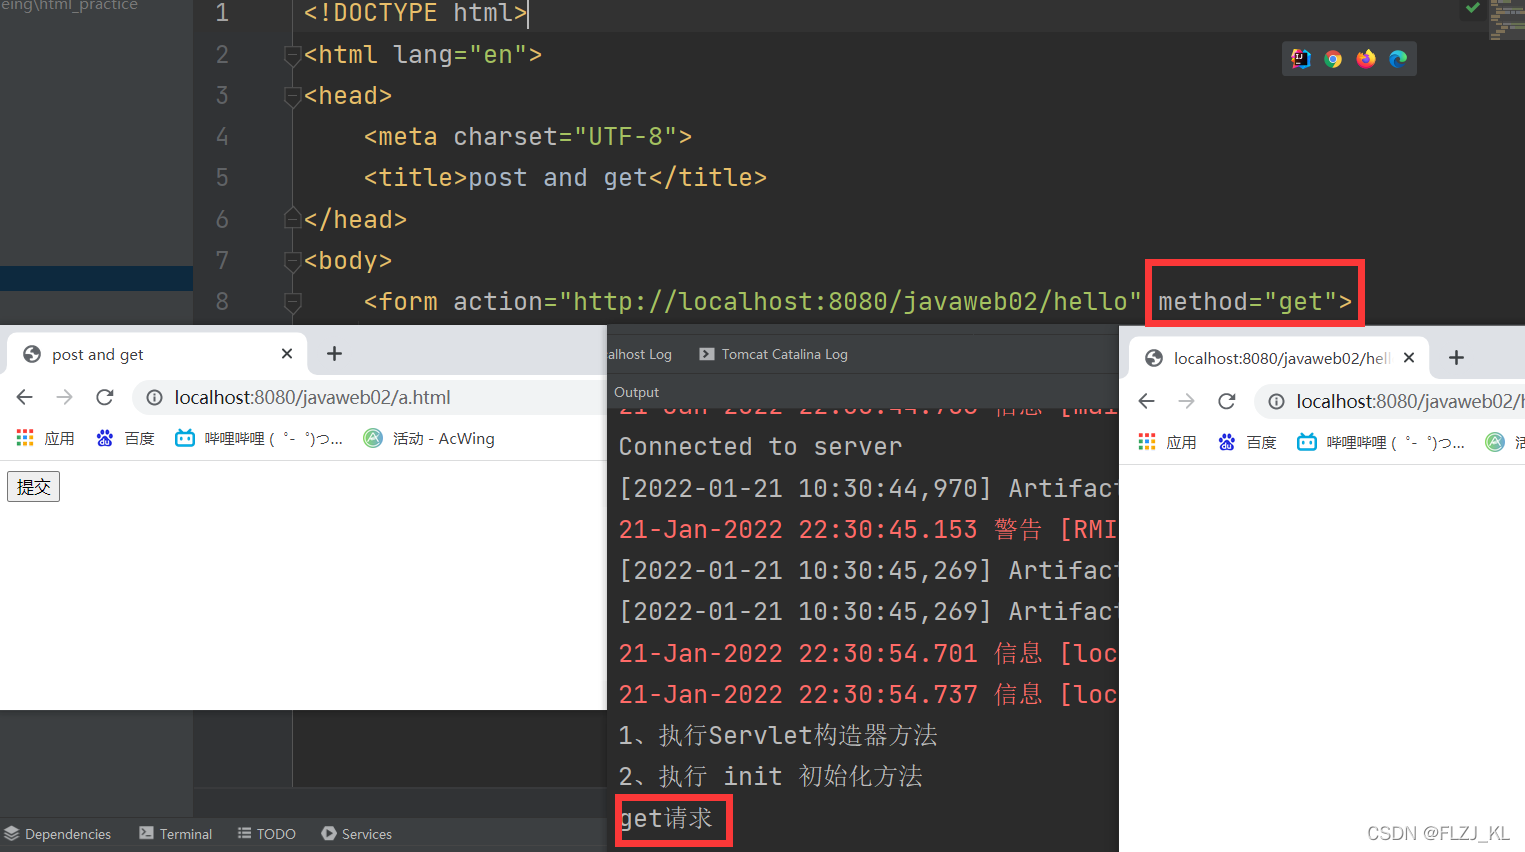
Task: Click console line '2、执行 init 初始化方法'
Action: point(770,777)
